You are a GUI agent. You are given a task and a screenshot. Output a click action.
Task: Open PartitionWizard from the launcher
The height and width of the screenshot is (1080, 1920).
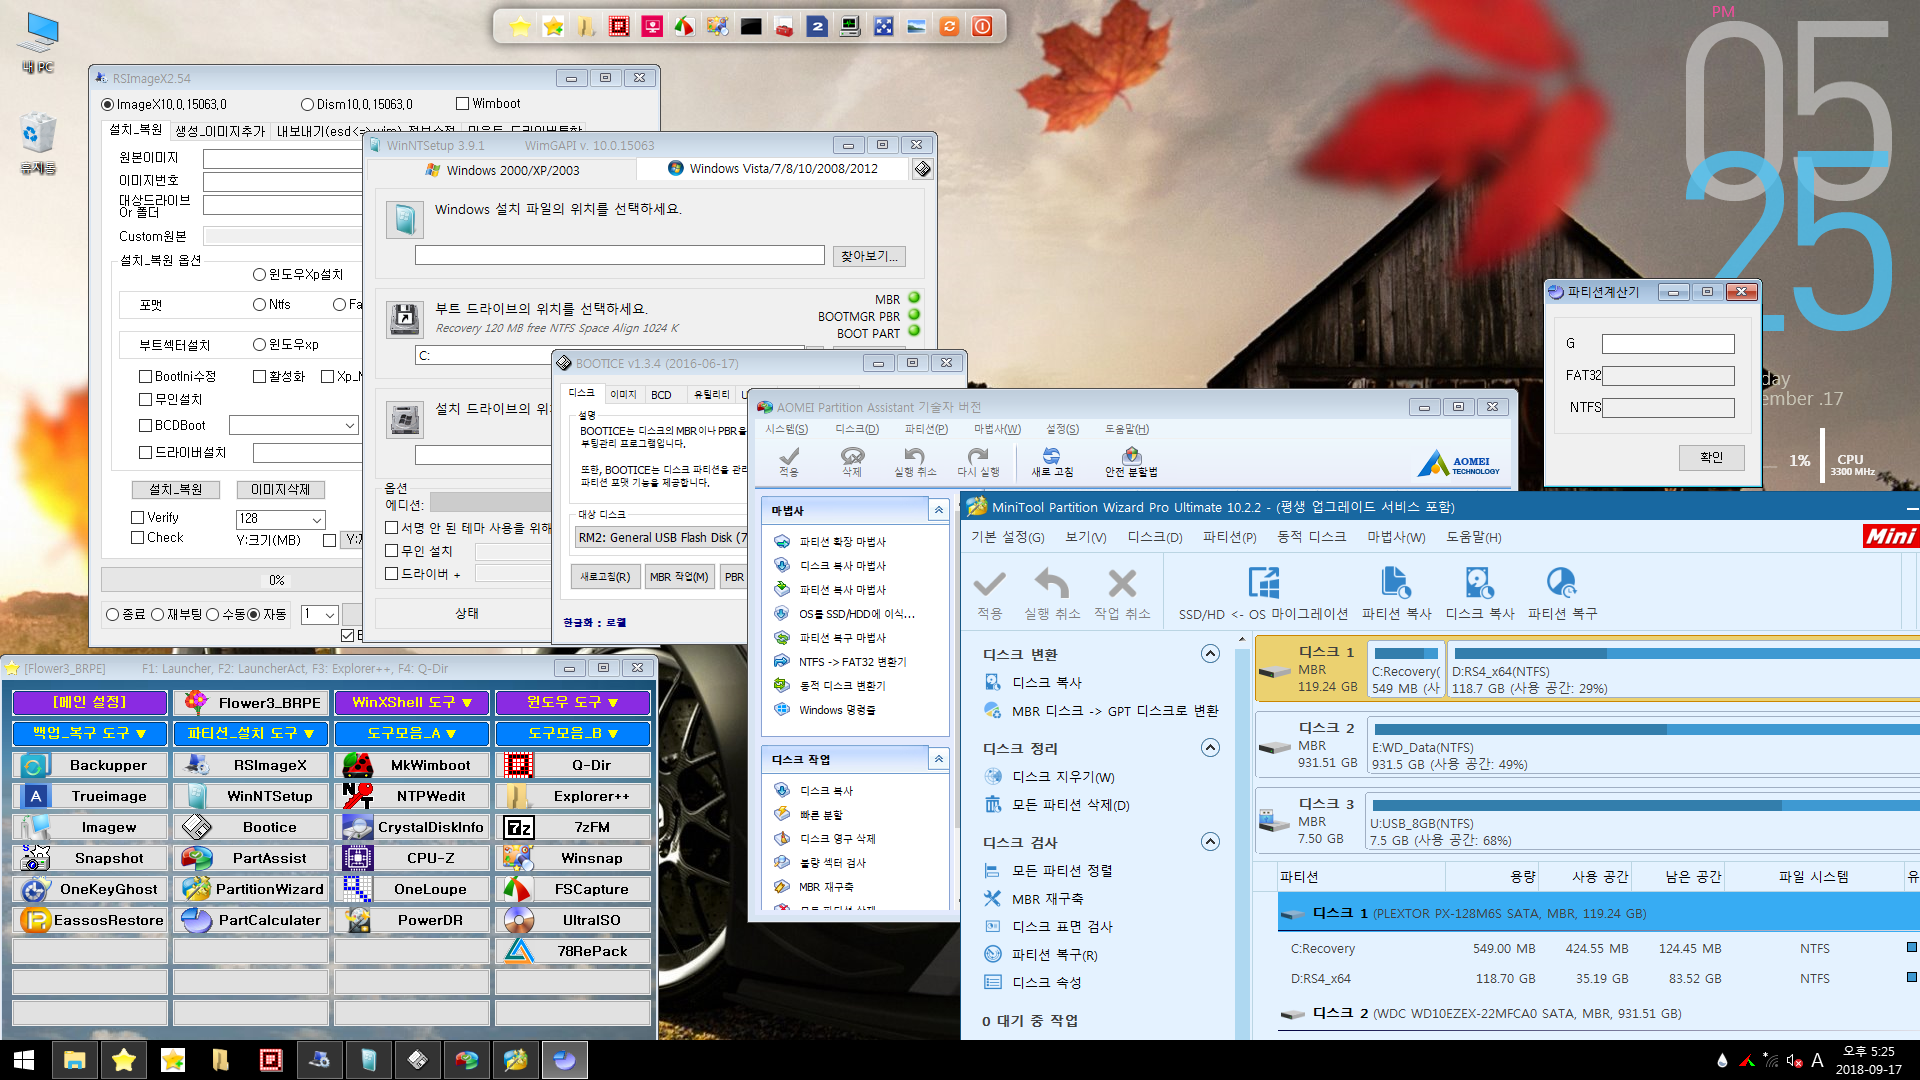[251, 889]
